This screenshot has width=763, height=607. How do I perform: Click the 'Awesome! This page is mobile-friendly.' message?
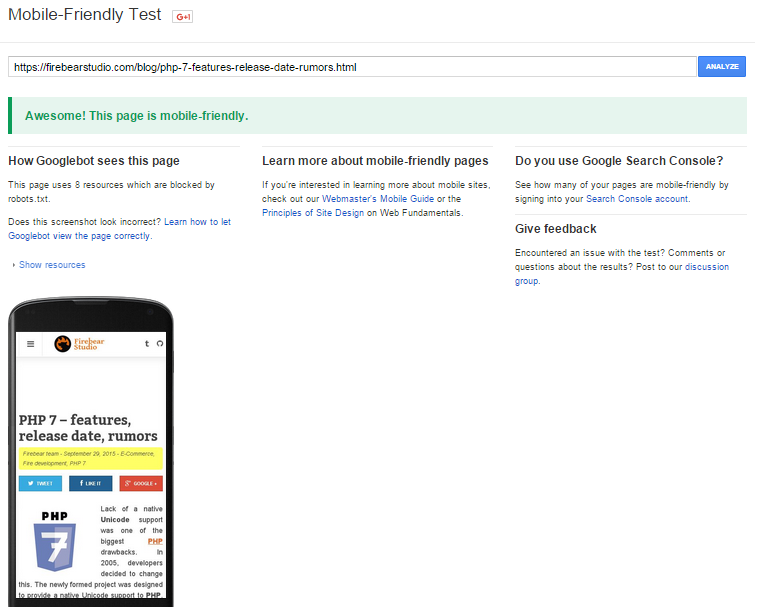tap(137, 116)
